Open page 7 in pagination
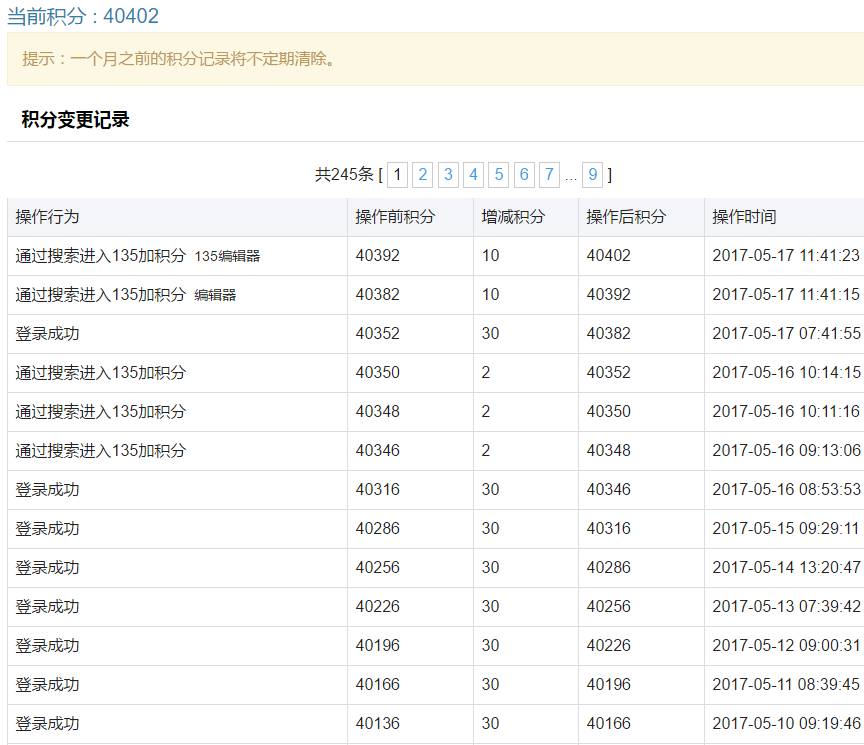The width and height of the screenshot is (864, 745). pyautogui.click(x=549, y=175)
